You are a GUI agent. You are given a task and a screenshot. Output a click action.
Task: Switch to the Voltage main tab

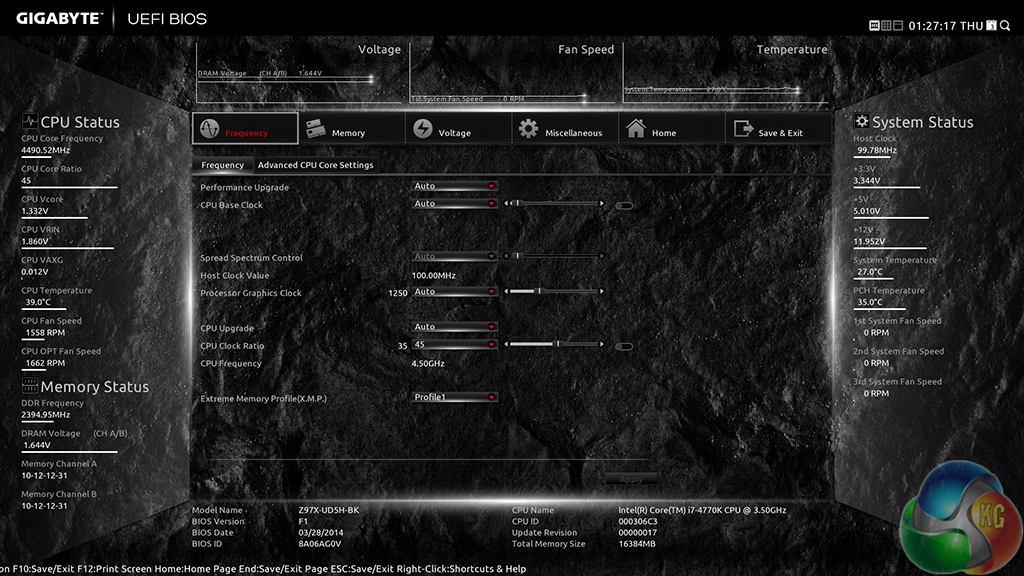pos(458,129)
